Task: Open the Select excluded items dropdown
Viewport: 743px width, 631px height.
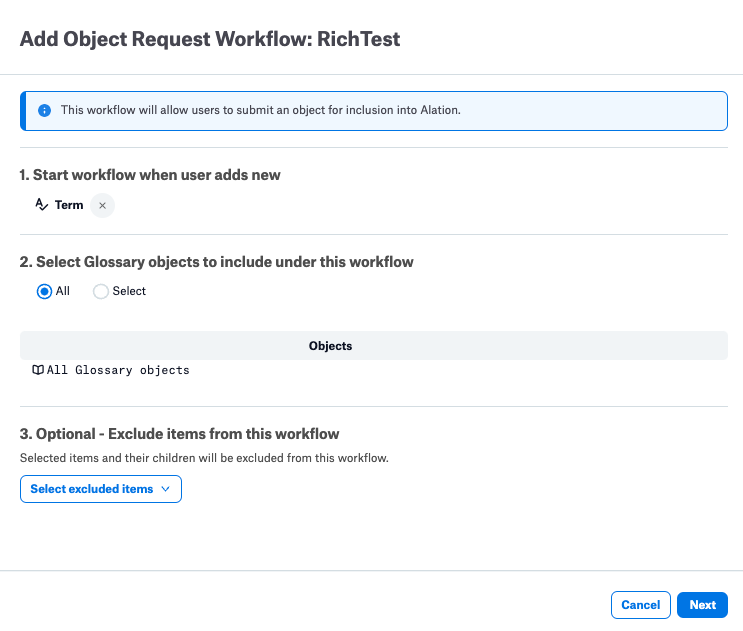Action: click(x=101, y=489)
